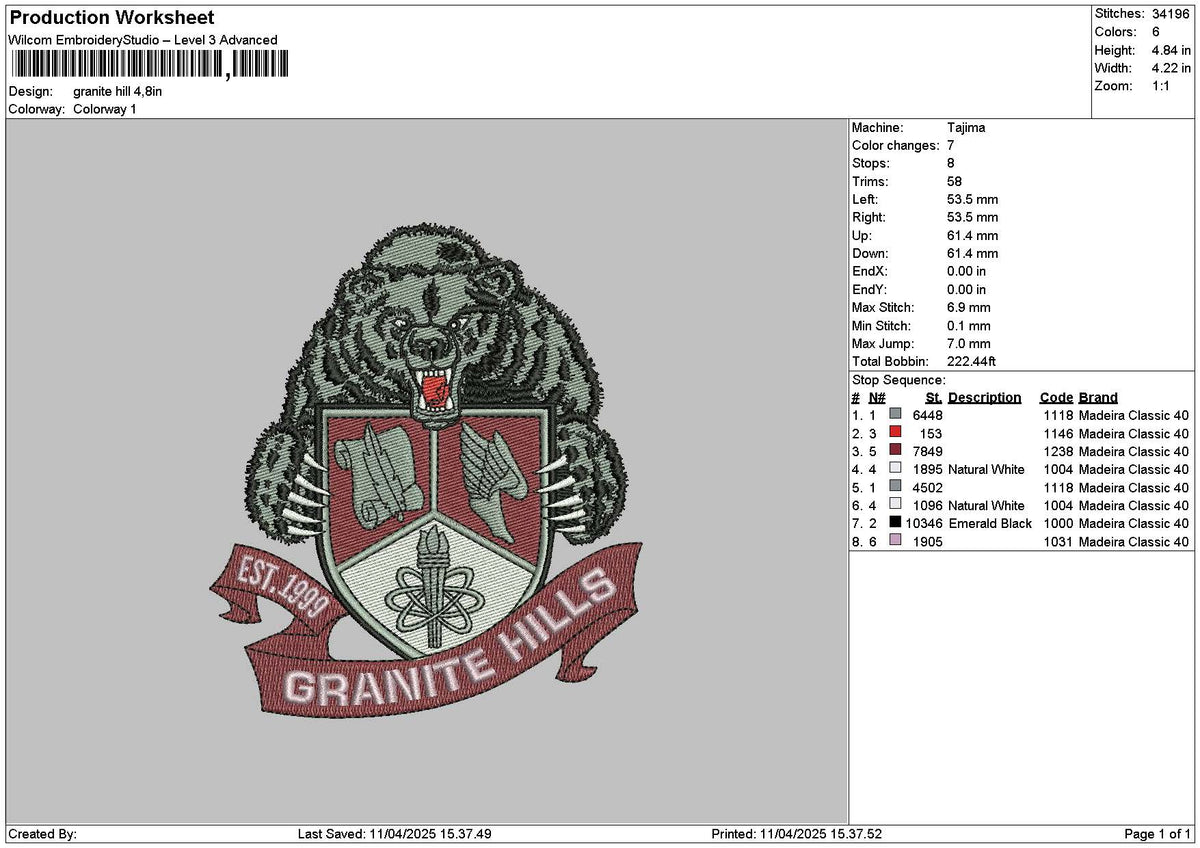This screenshot has width=1200, height=848.
Task: Select the white swatch in stop 4 row
Action: pyautogui.click(x=895, y=468)
